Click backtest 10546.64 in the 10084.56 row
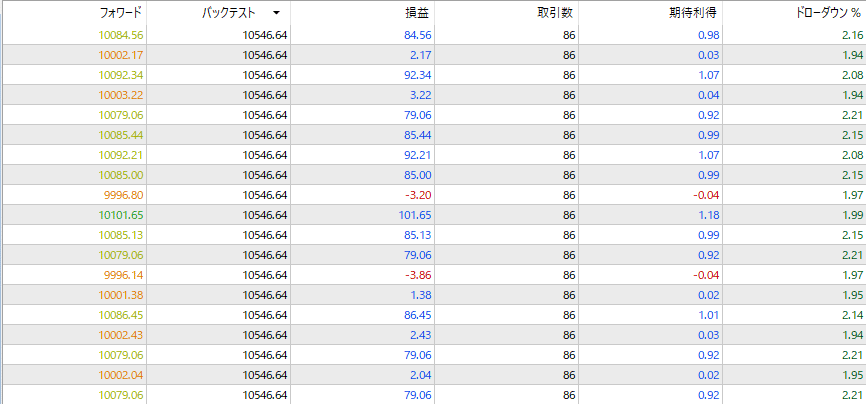 point(265,35)
